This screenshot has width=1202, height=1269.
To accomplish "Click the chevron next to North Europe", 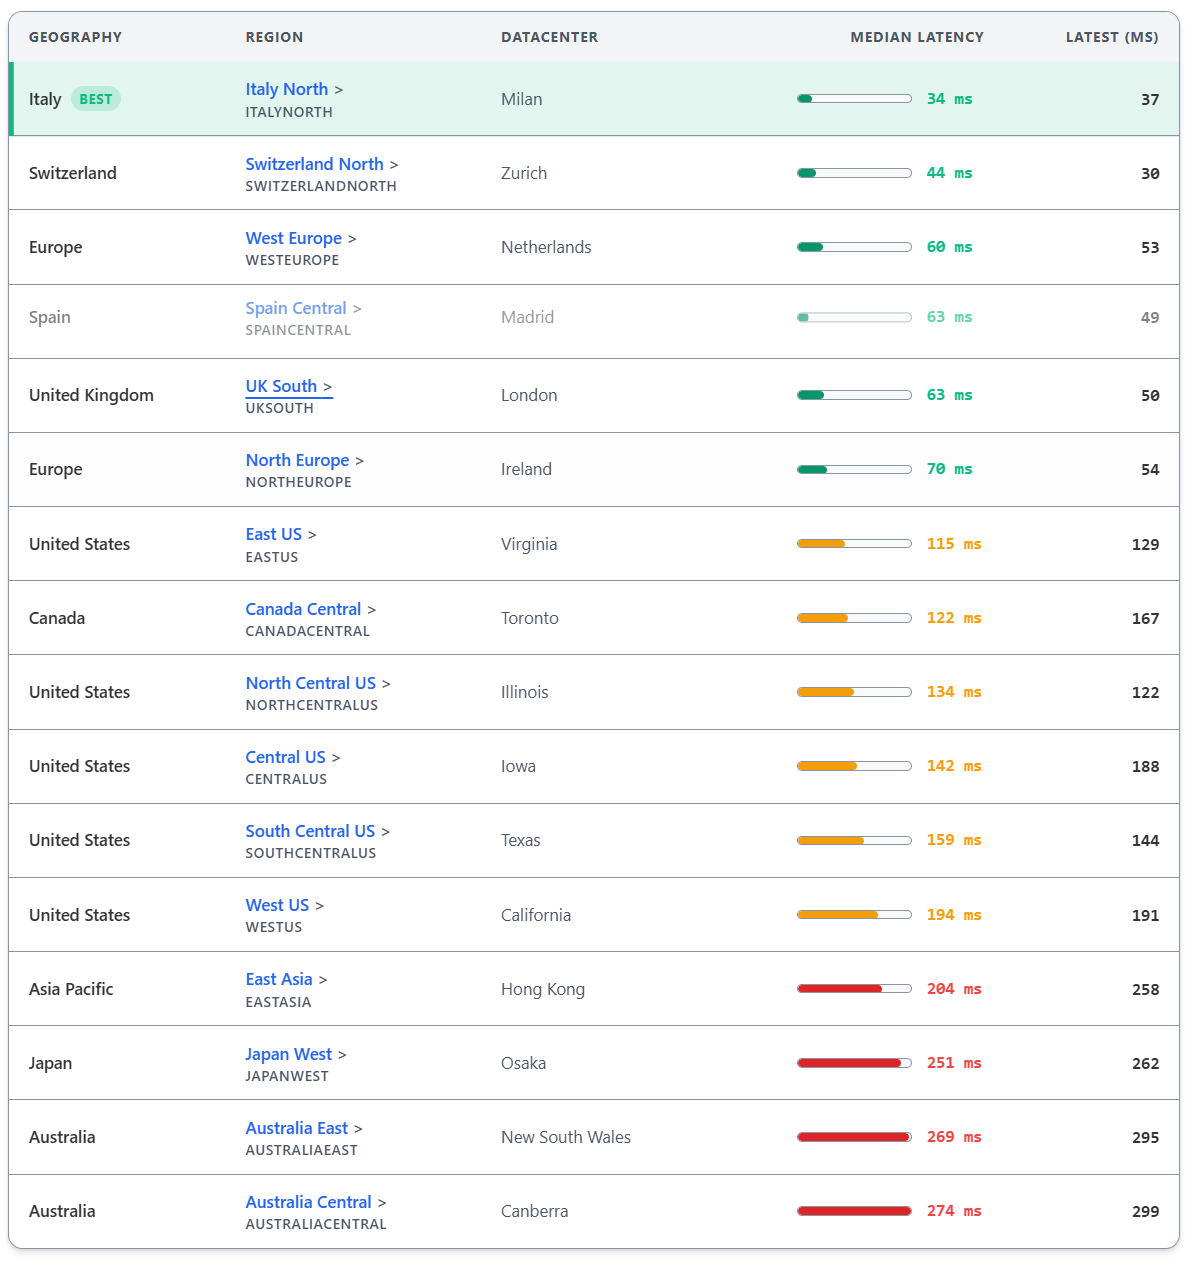I will pos(360,461).
